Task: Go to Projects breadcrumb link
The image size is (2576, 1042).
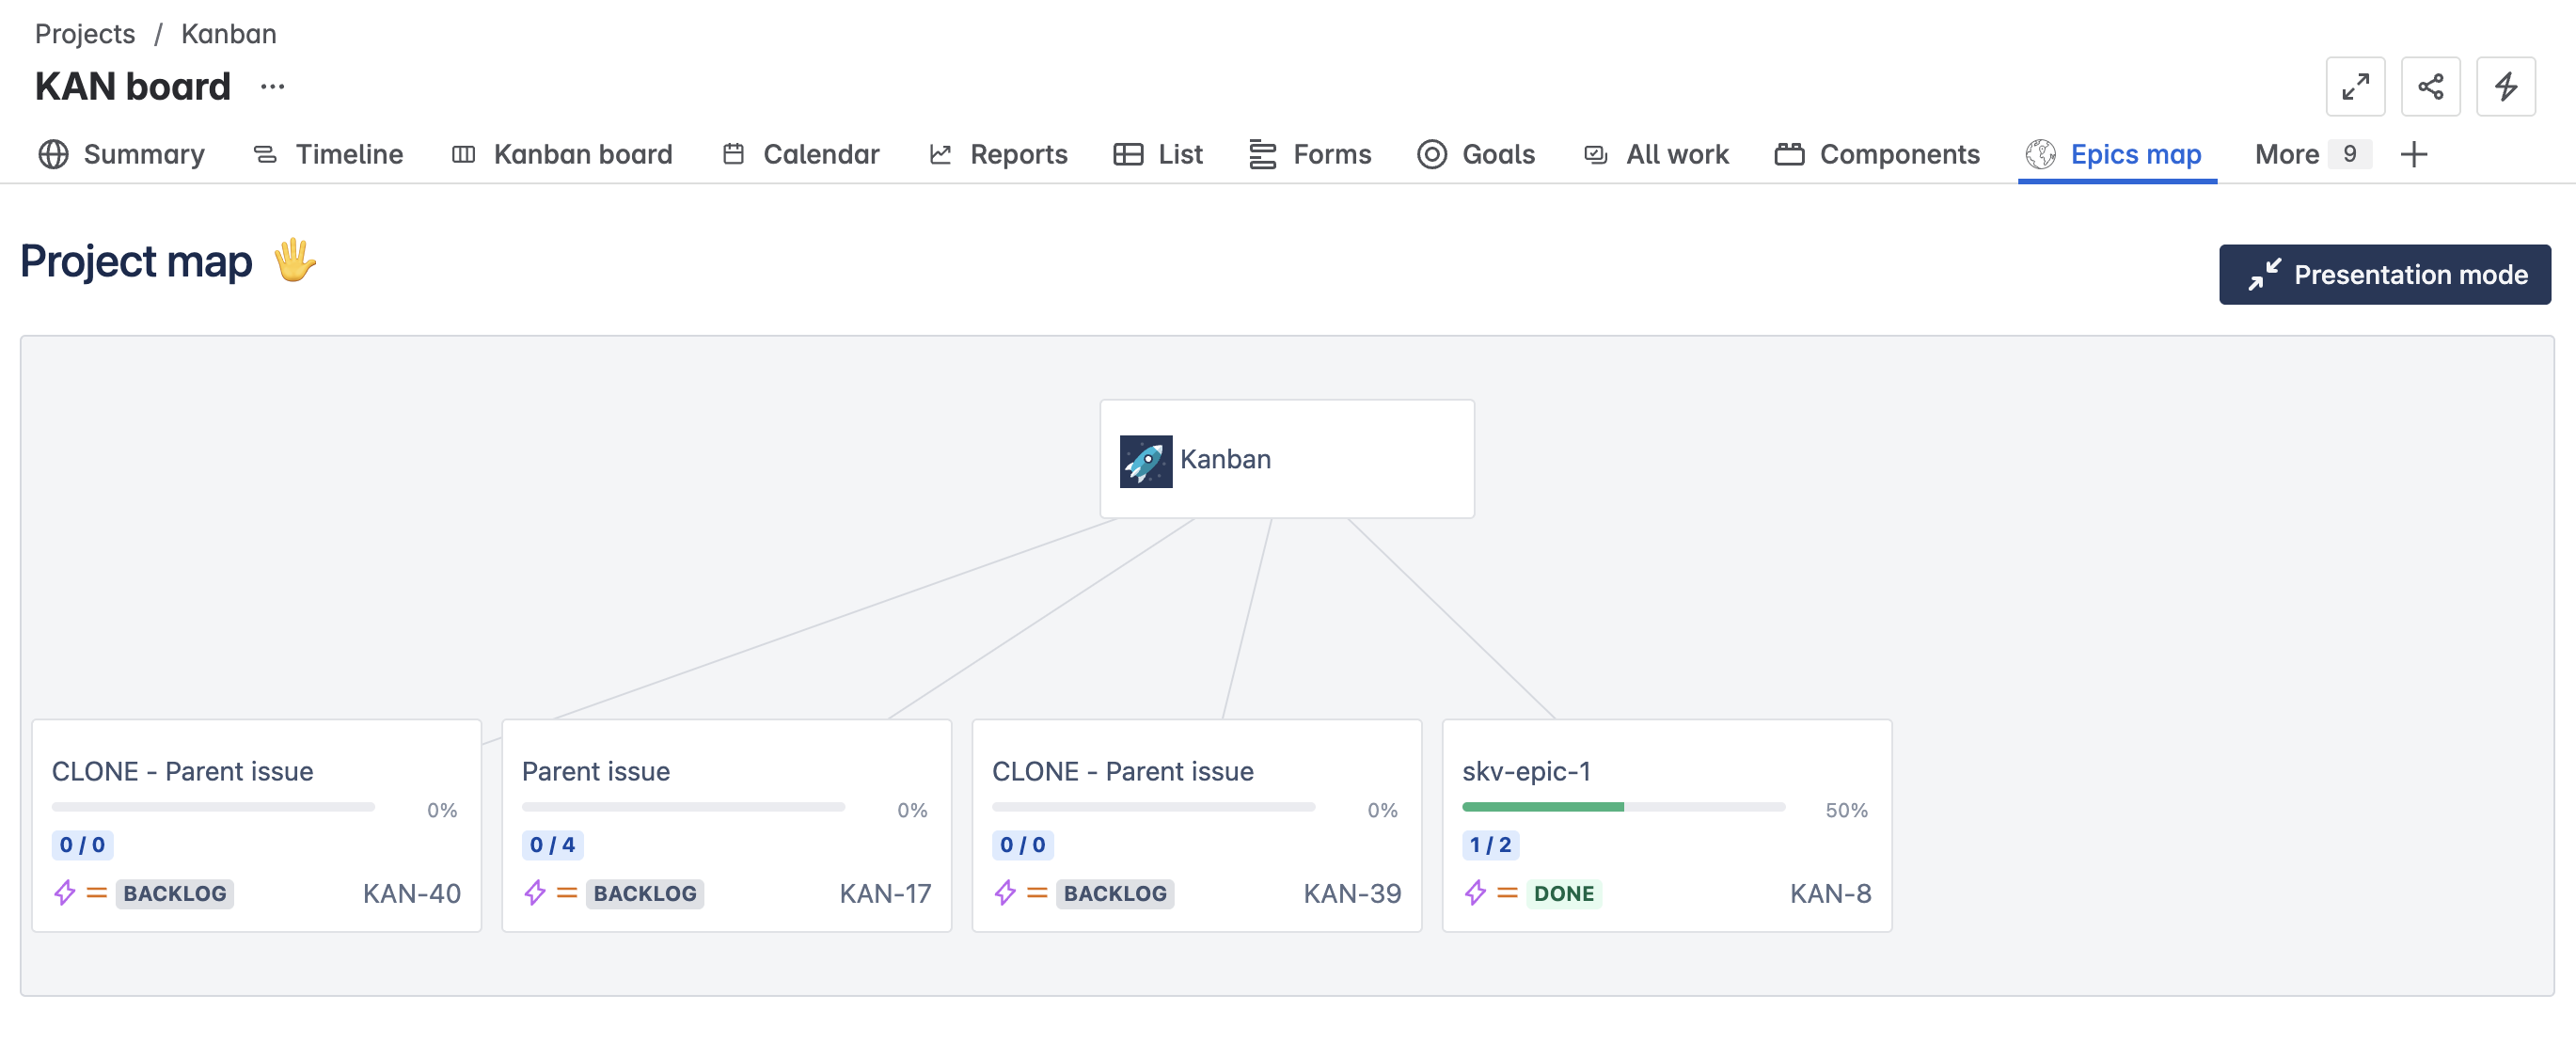Action: click(85, 34)
